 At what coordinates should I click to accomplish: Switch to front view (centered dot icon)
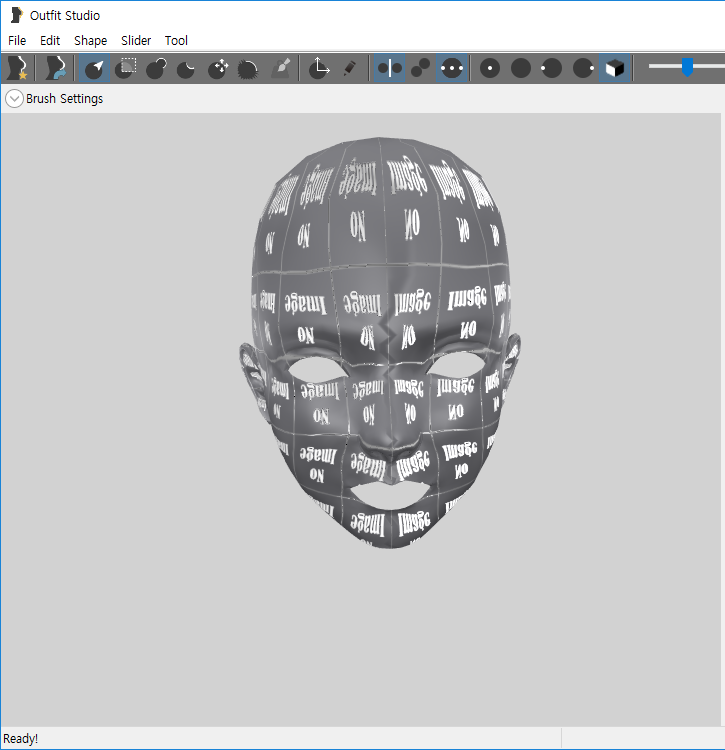tap(490, 68)
